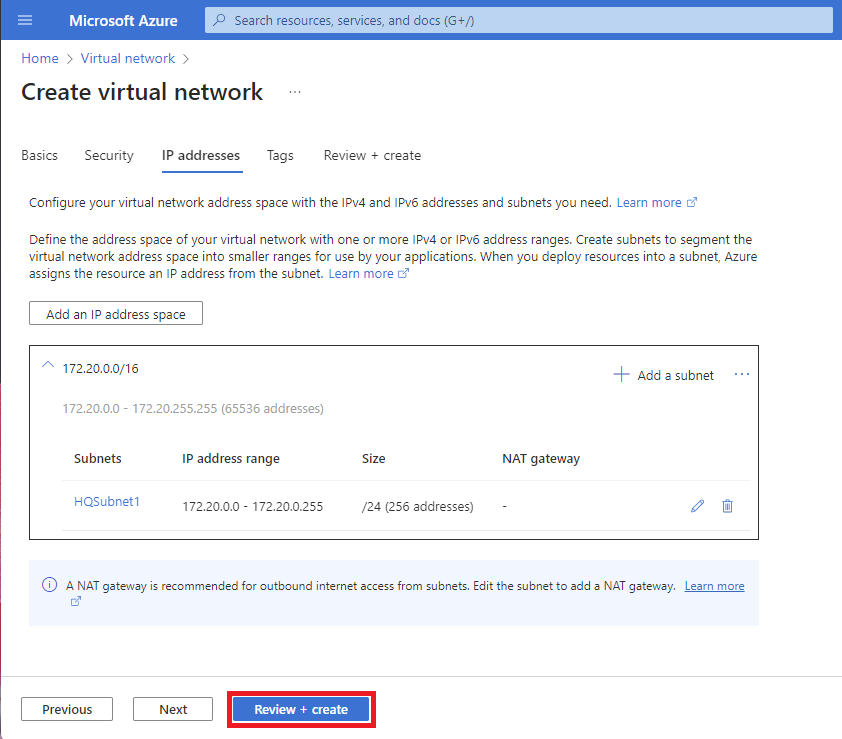
Task: Open the Azure portal hamburger menu
Action: 25,20
